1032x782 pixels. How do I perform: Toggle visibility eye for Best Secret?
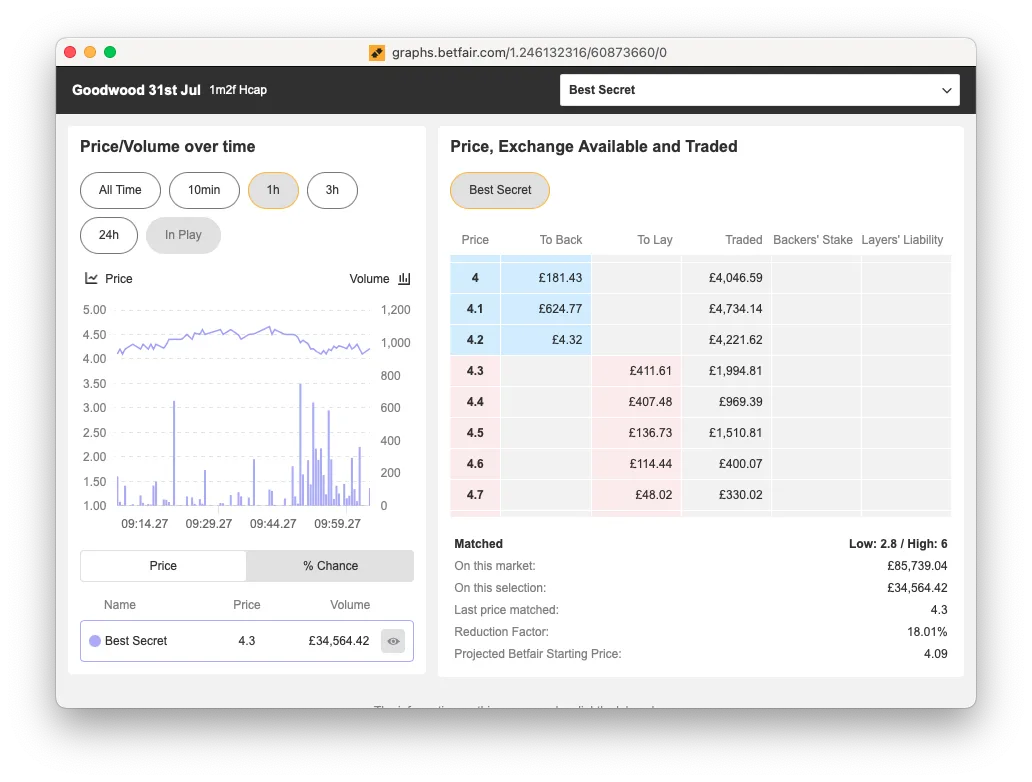point(394,641)
